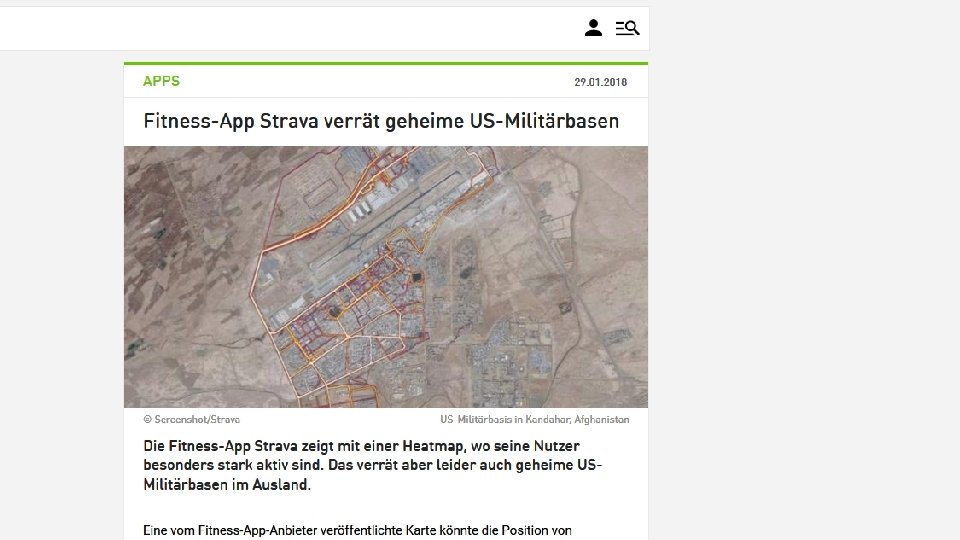Click the Screenshot/Strava image credit

(192, 419)
